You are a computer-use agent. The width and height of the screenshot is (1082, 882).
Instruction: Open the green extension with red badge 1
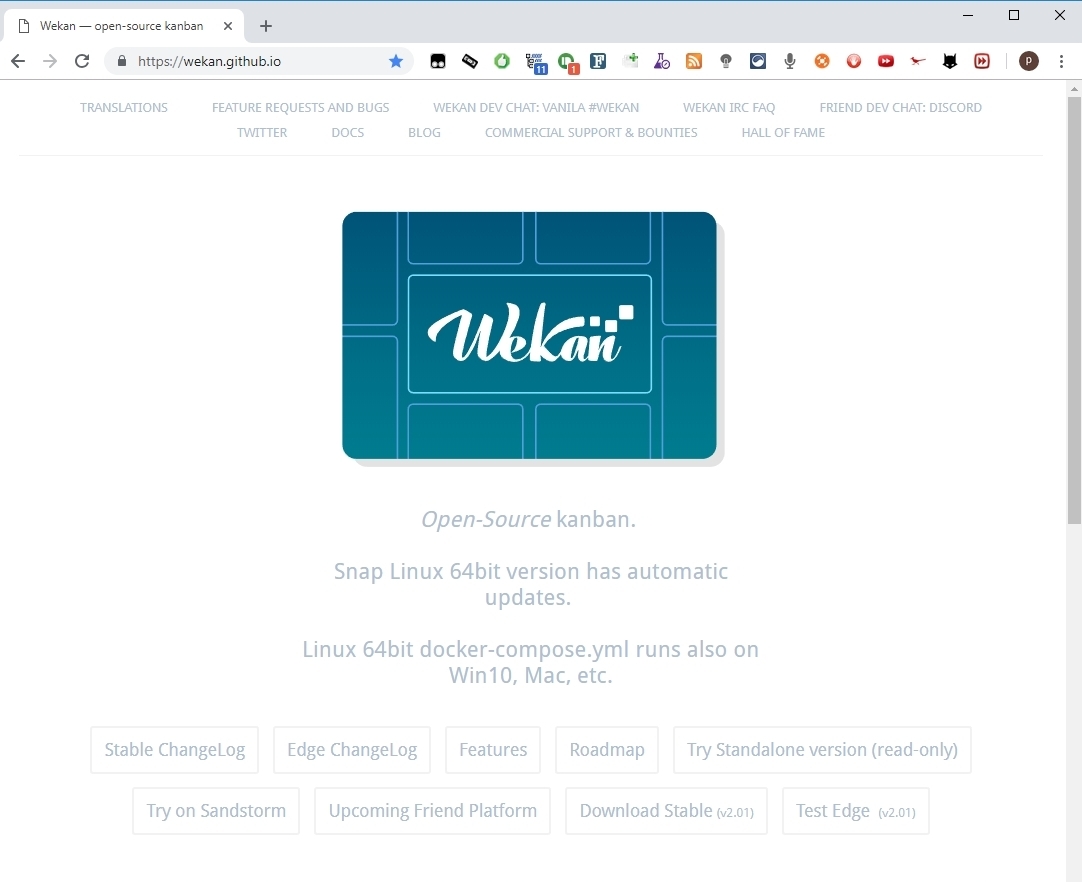tap(567, 63)
